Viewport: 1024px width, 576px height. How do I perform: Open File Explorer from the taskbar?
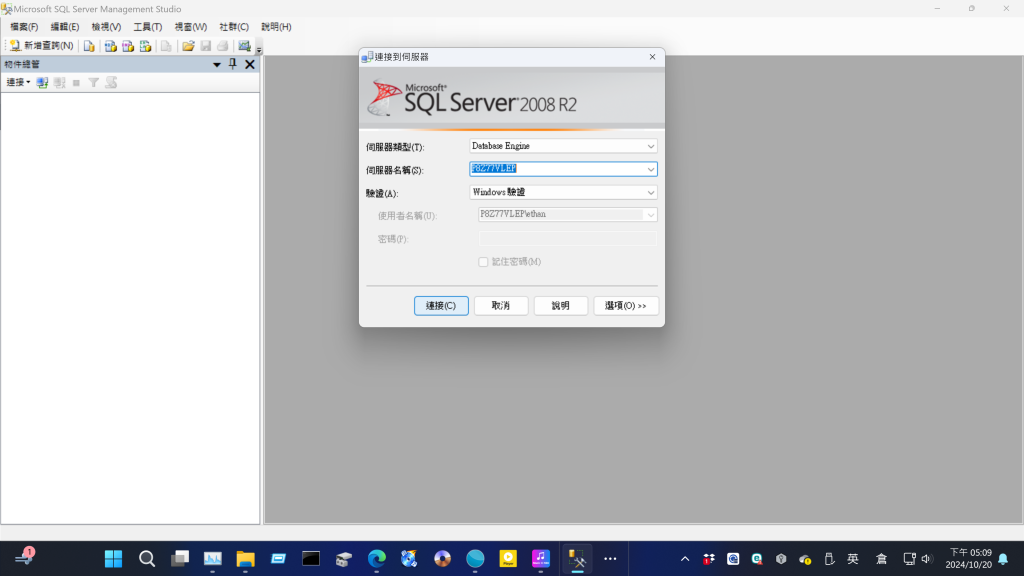(x=245, y=559)
